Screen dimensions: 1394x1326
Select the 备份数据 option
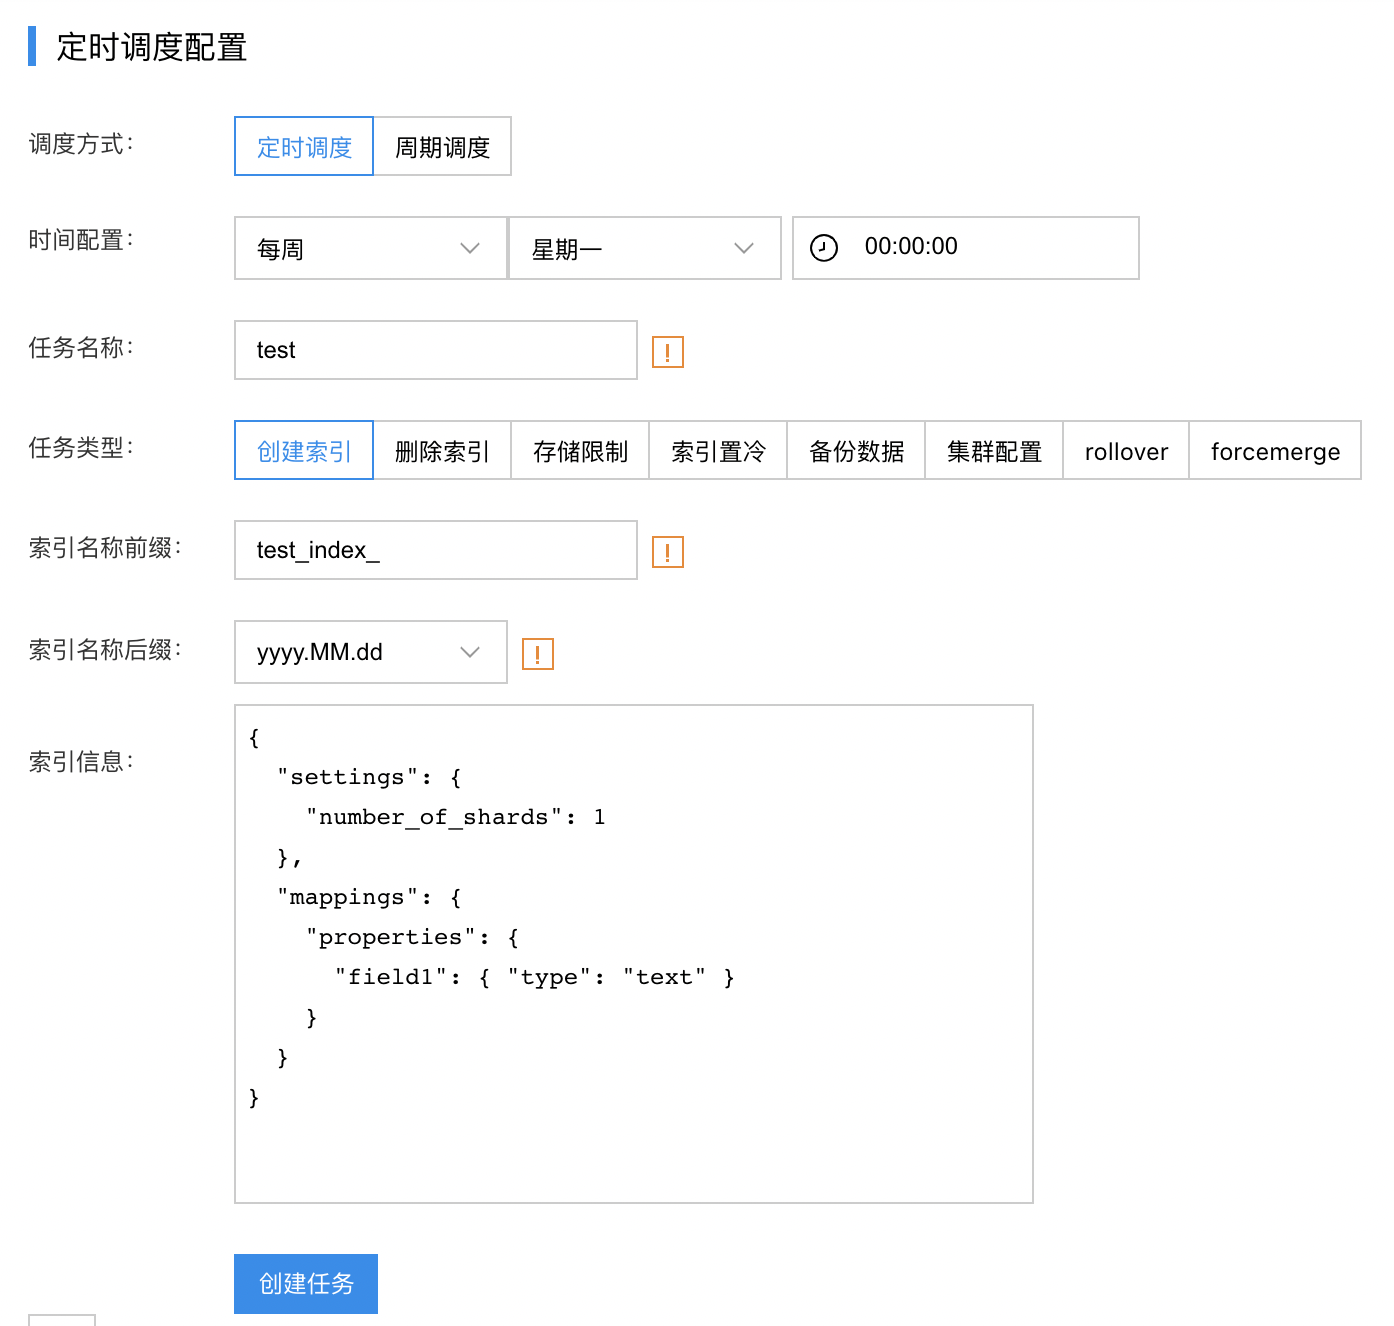pyautogui.click(x=856, y=451)
